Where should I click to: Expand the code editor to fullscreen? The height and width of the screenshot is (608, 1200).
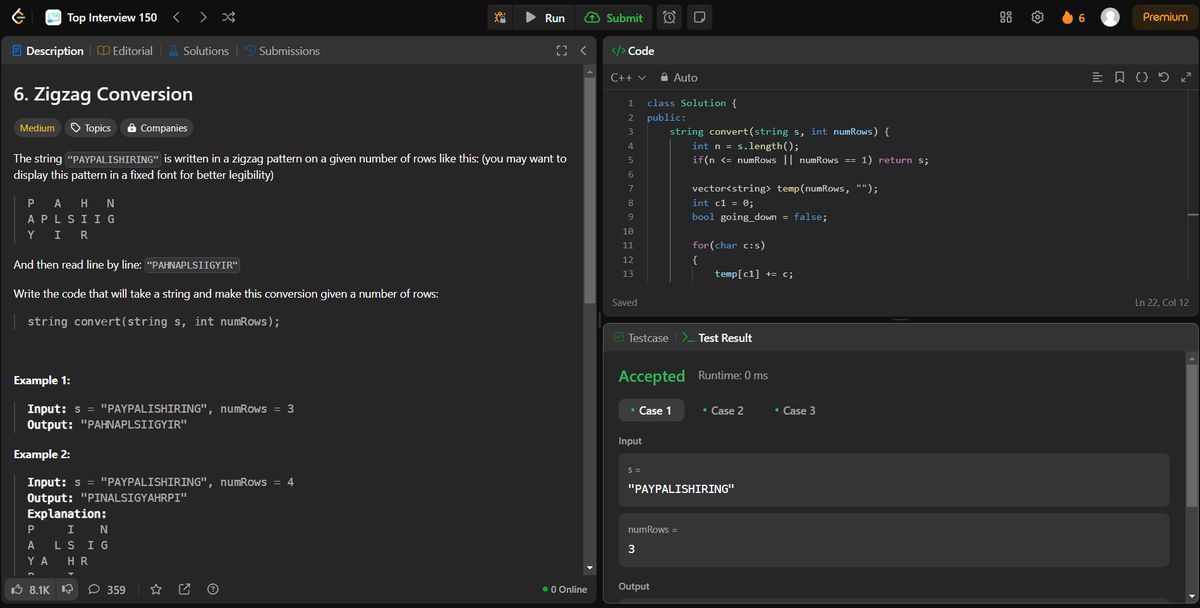tap(1186, 76)
